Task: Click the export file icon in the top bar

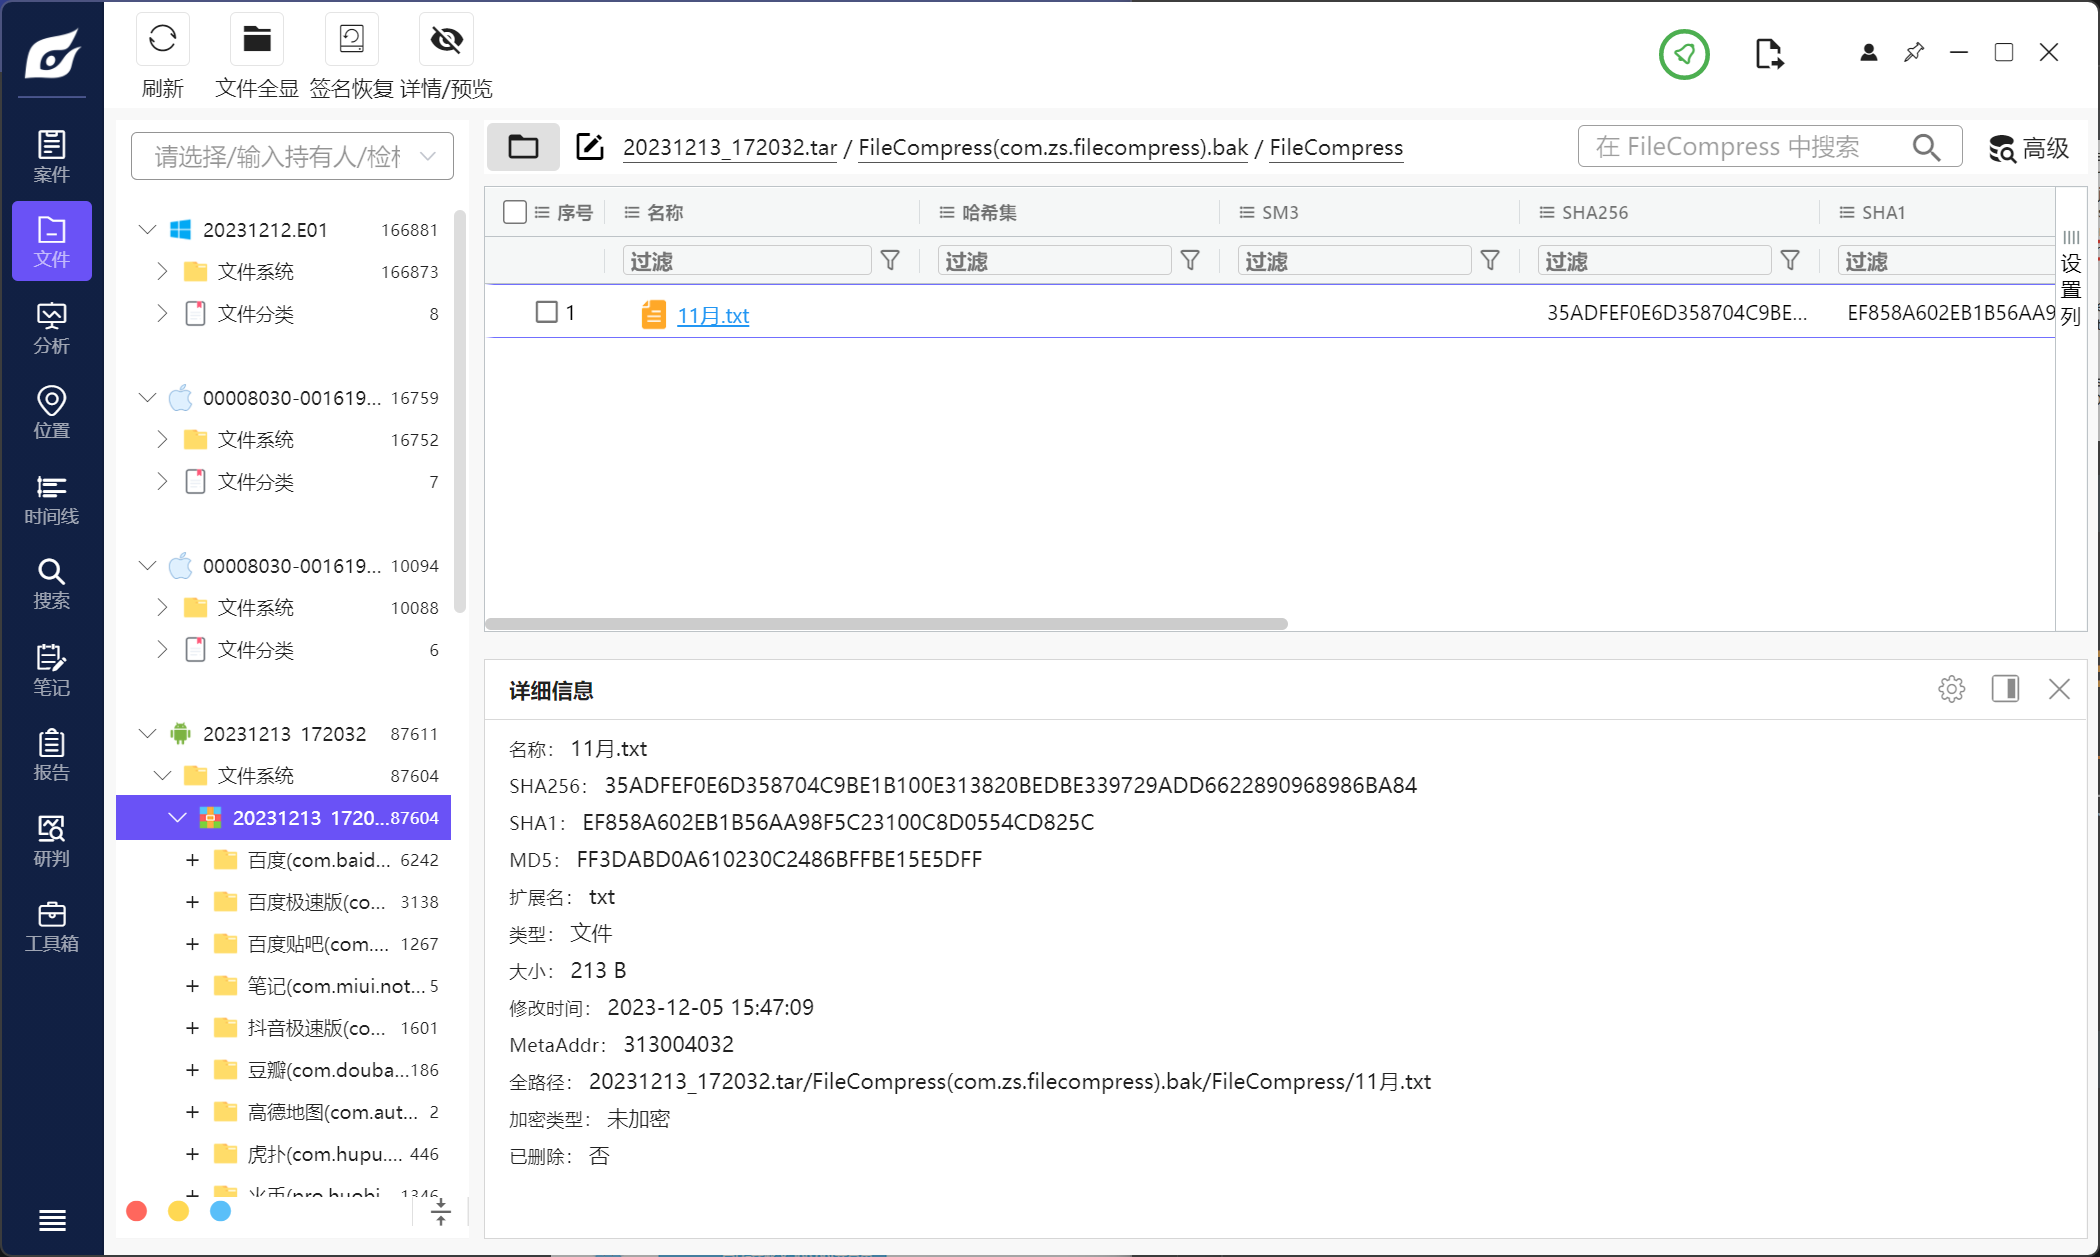Action: (x=1768, y=54)
